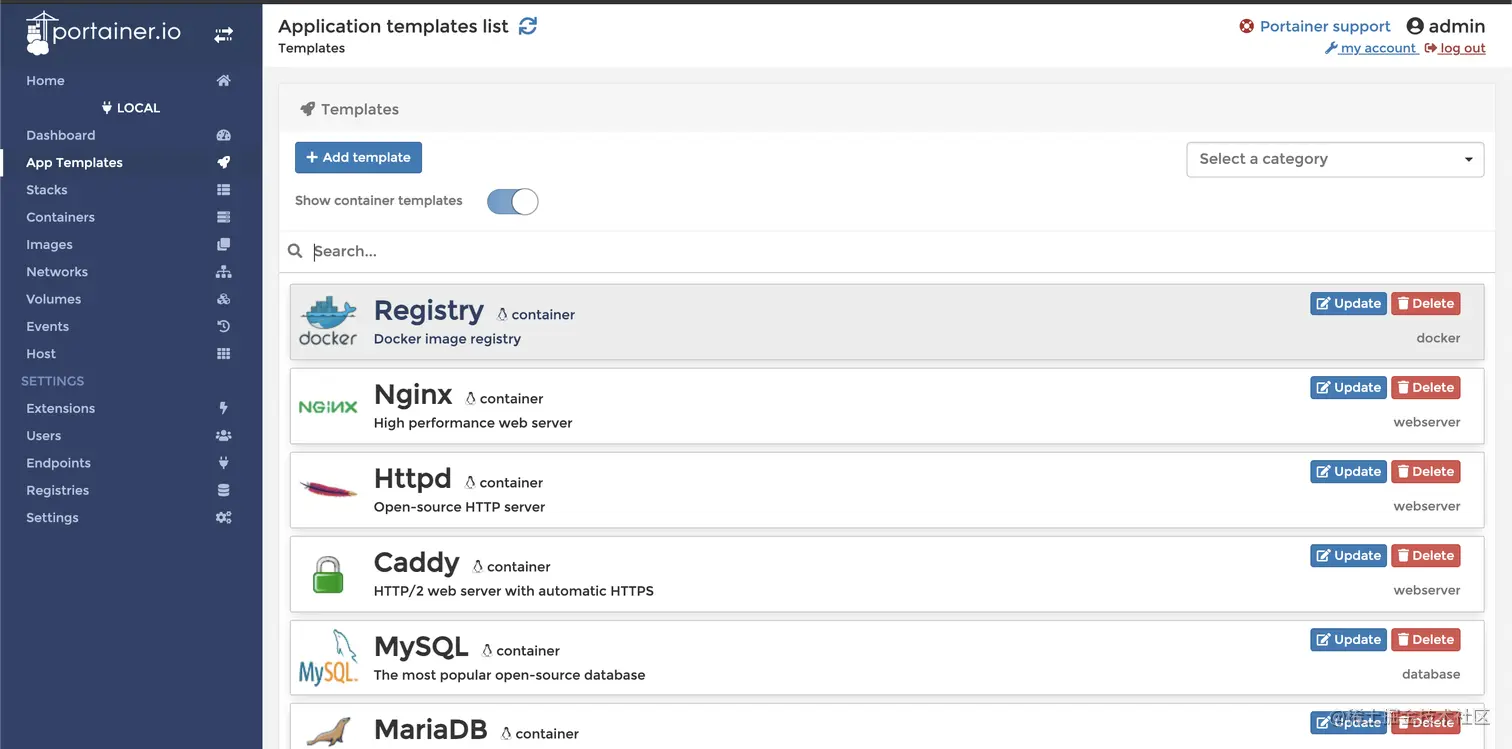Image resolution: width=1512 pixels, height=749 pixels.
Task: Delete the Httpd template
Action: pyautogui.click(x=1425, y=472)
